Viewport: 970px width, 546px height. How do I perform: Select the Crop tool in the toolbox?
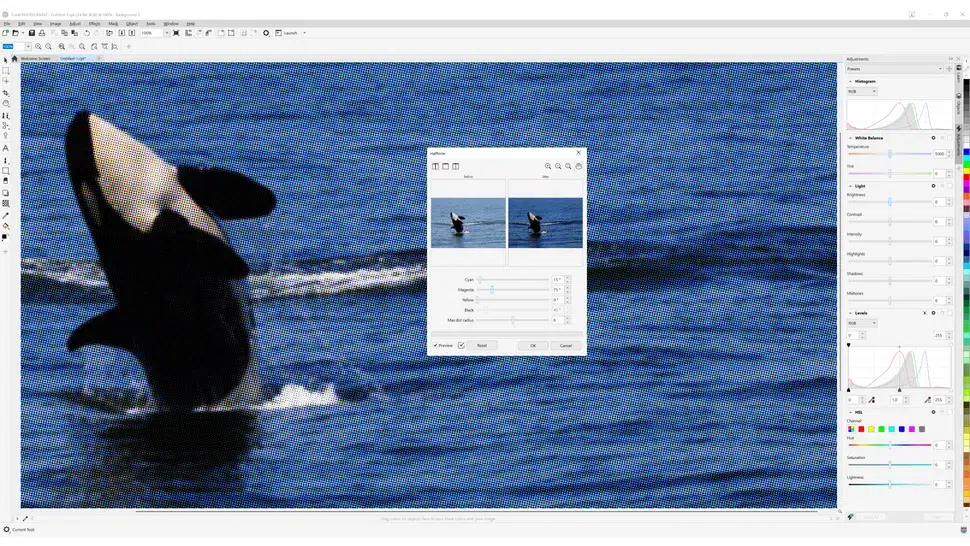click(5, 93)
